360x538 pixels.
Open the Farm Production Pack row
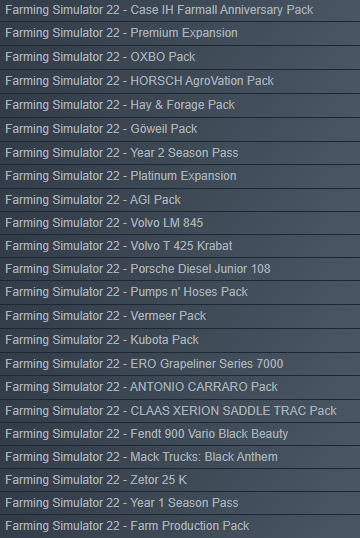[180, 526]
